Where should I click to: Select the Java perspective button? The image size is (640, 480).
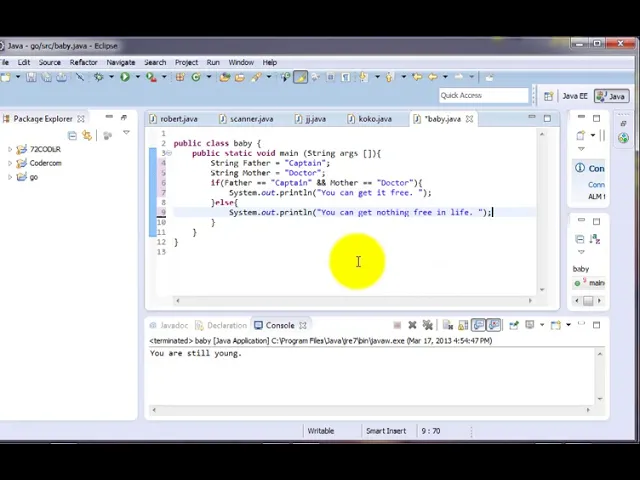[x=611, y=96]
